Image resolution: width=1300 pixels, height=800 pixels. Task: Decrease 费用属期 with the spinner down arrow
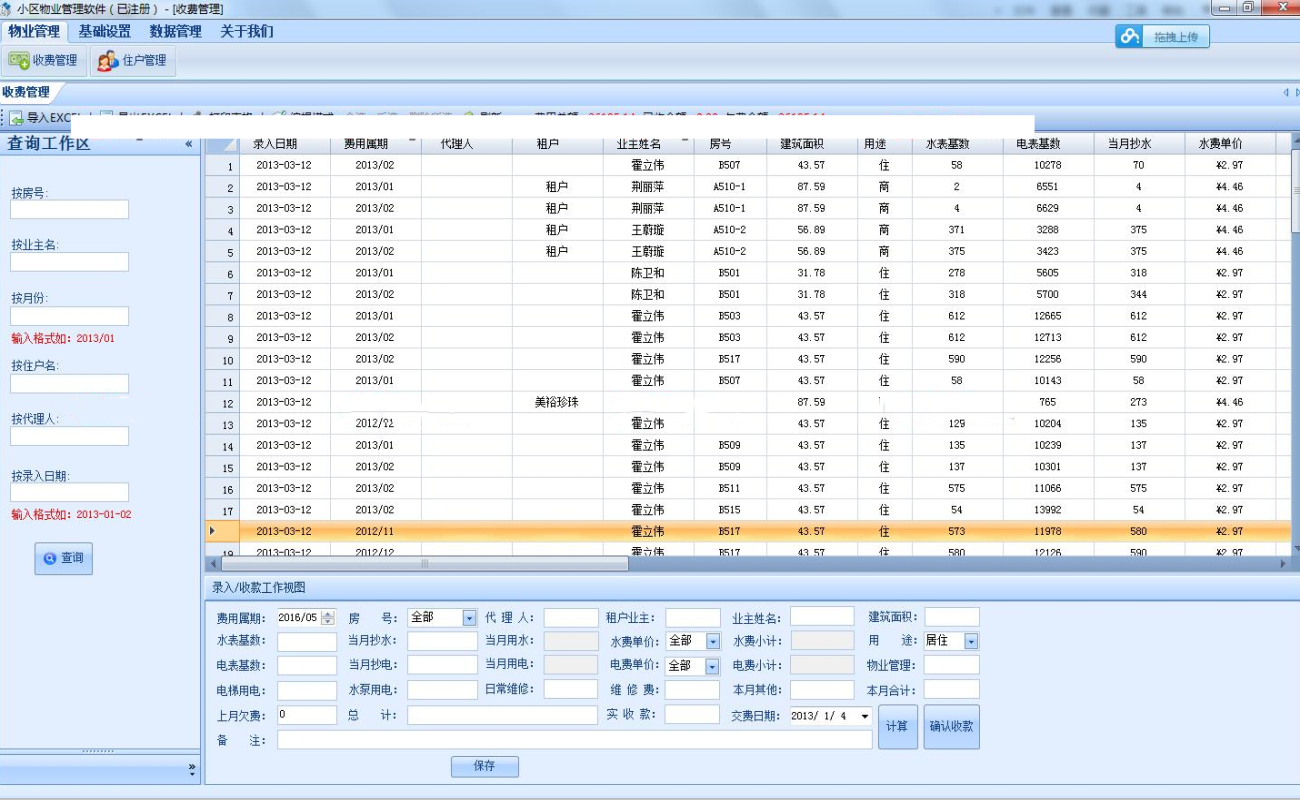click(328, 622)
